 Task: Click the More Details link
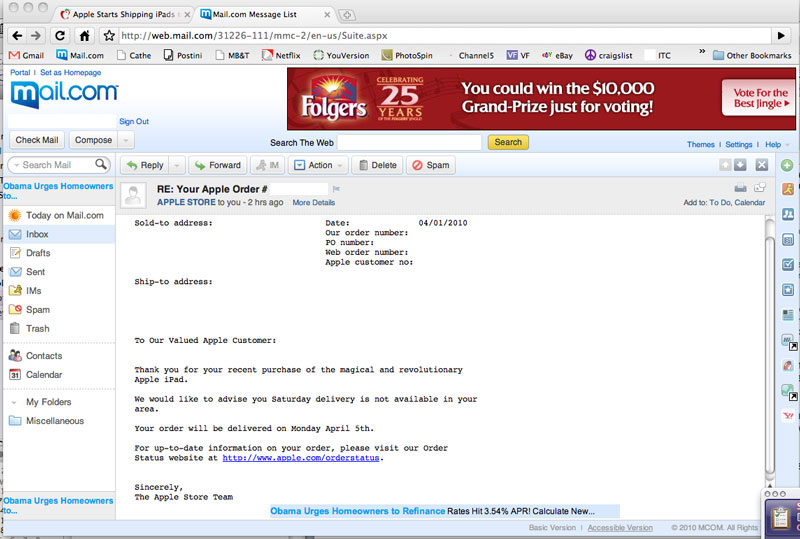314,203
